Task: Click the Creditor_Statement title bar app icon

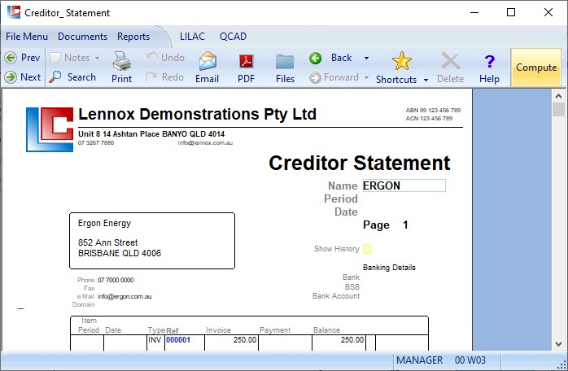Action: (14, 12)
